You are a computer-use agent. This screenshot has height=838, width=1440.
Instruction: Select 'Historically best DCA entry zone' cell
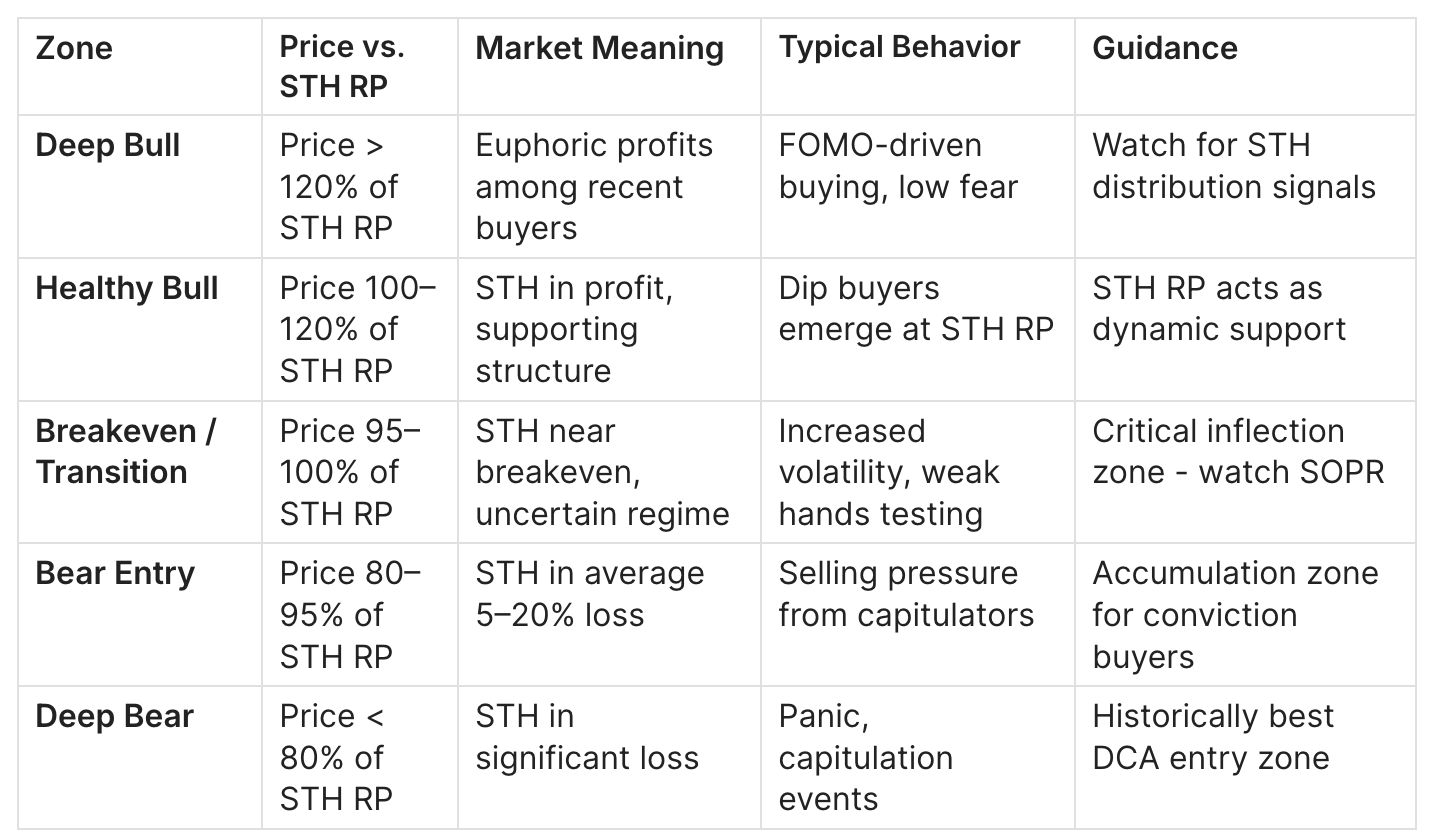click(1213, 737)
